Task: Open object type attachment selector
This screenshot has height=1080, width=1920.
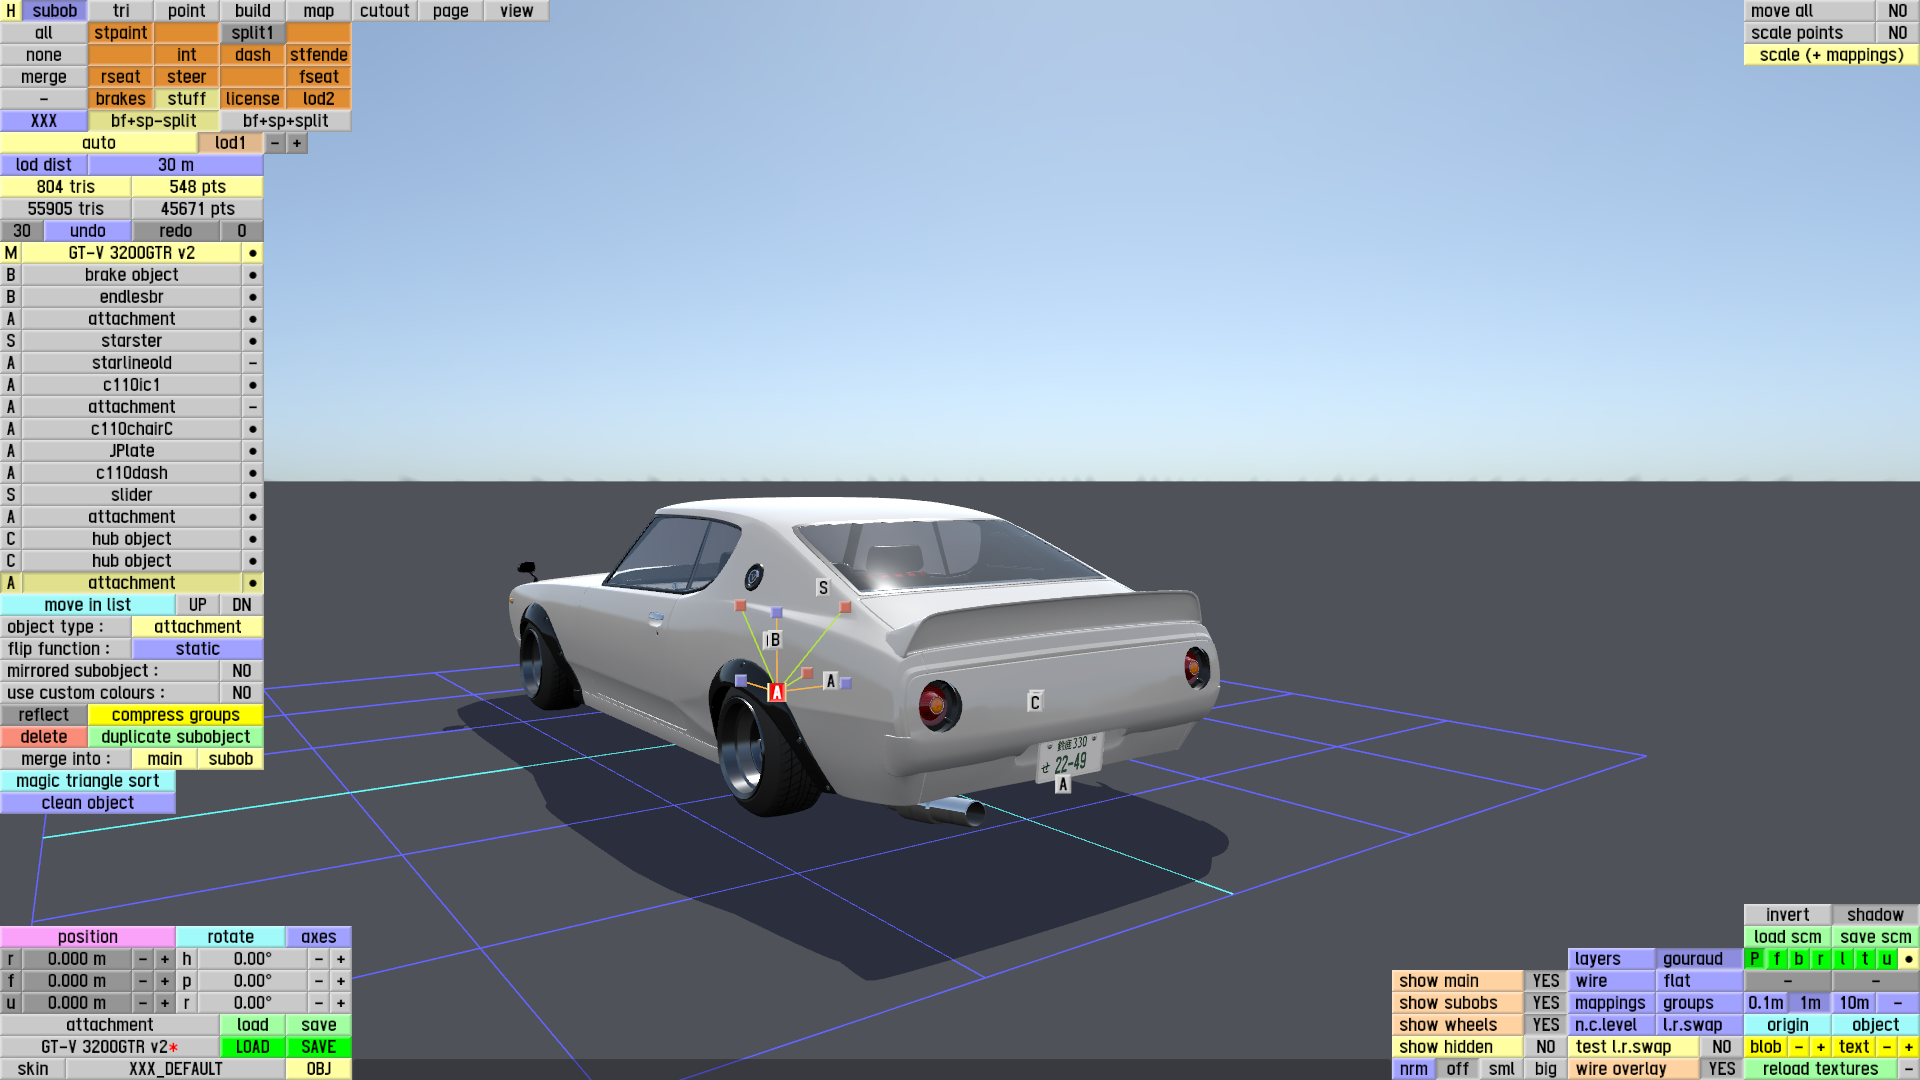Action: 197,627
